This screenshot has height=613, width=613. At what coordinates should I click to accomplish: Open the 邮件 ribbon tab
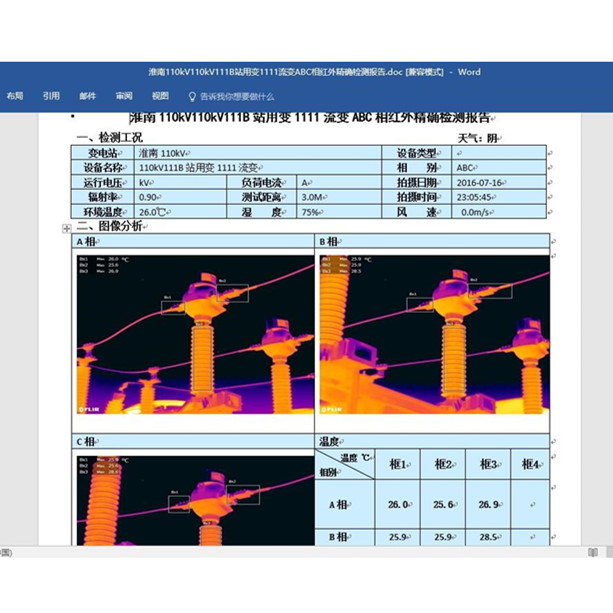(88, 96)
